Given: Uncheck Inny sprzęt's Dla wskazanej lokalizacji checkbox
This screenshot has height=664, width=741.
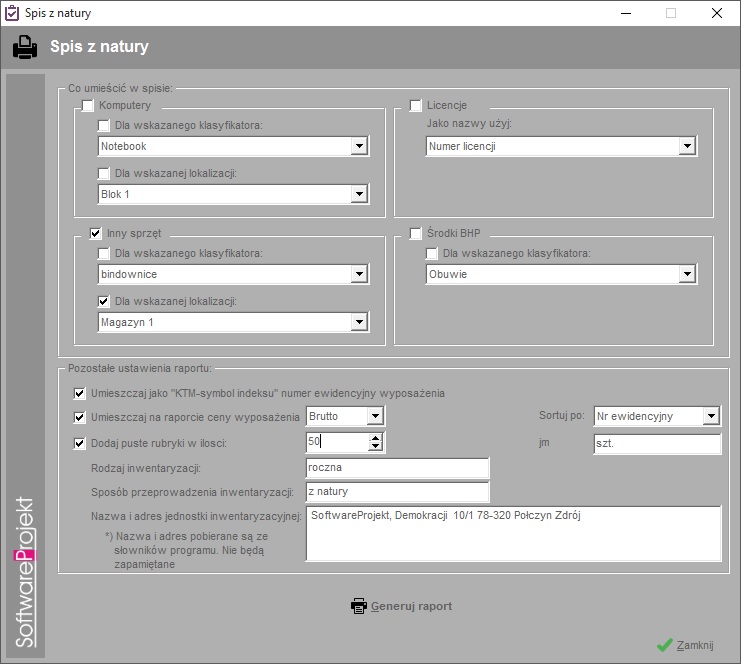Looking at the screenshot, I should tap(103, 302).
